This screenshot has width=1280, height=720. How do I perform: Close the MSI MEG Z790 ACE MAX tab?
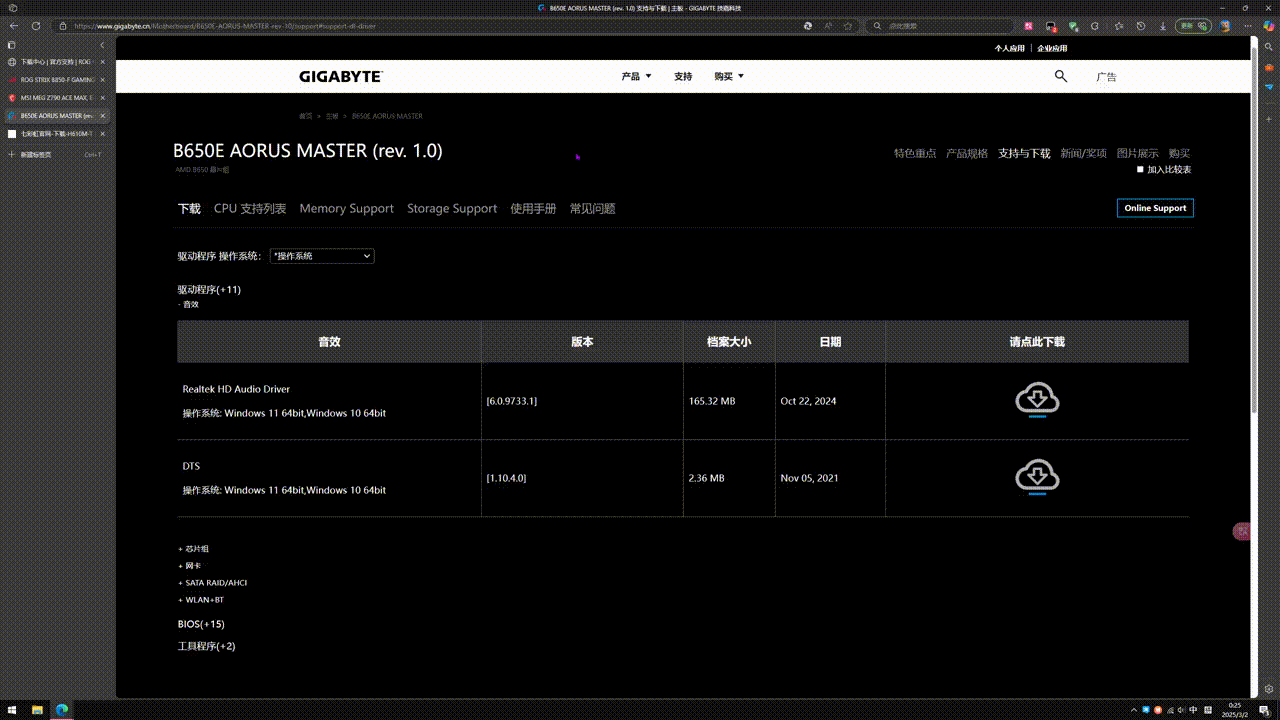tap(102, 98)
